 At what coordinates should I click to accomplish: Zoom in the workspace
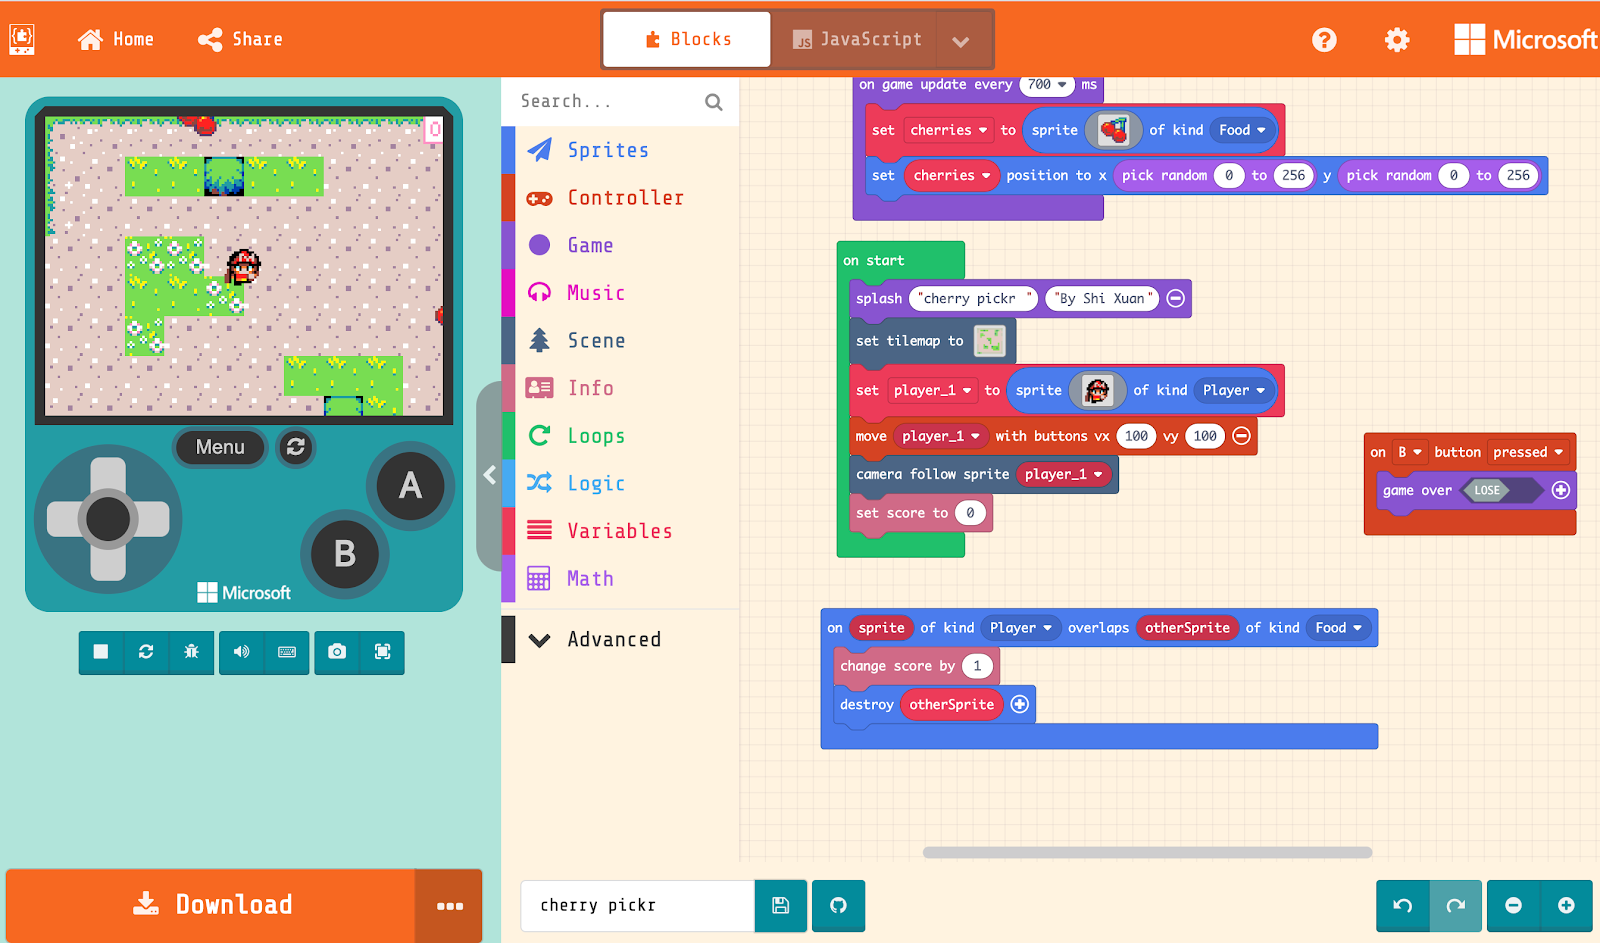pos(1566,905)
